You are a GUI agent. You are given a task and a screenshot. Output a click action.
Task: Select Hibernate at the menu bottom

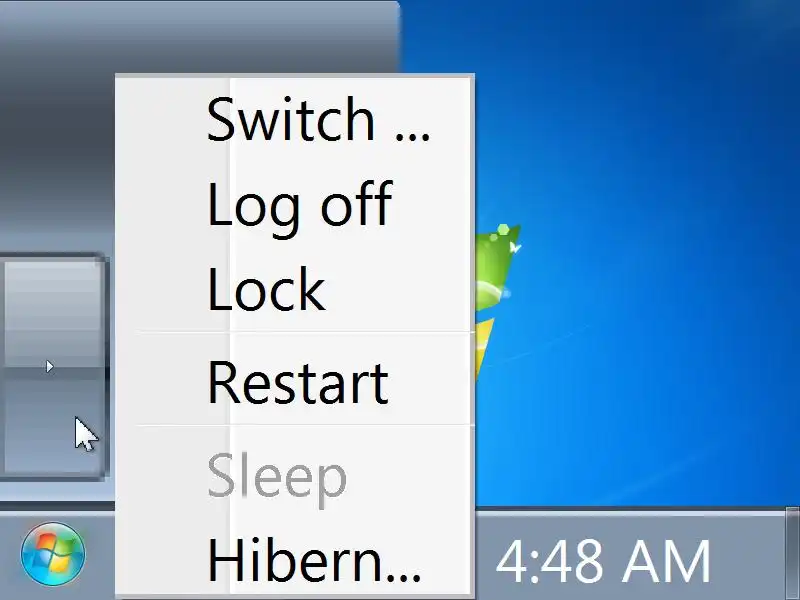314,560
